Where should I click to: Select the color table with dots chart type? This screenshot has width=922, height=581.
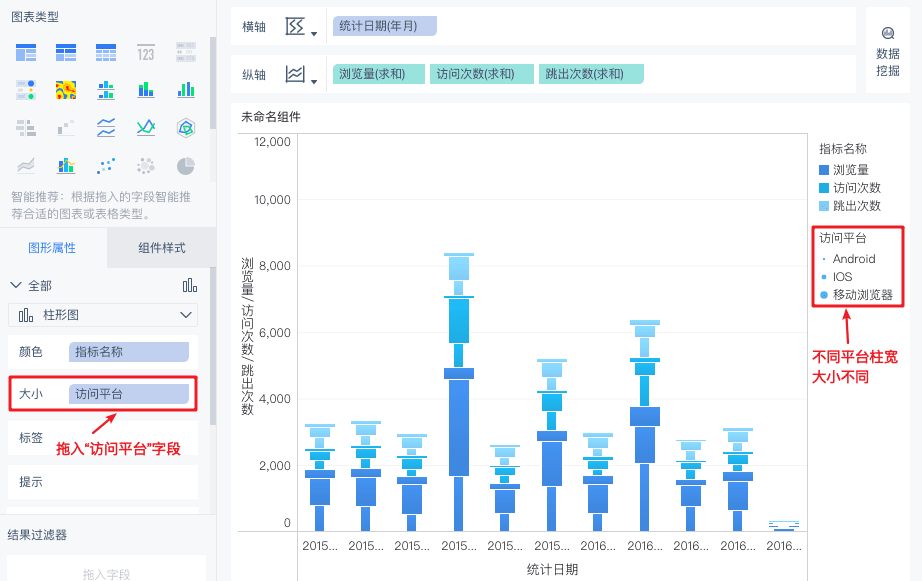(x=26, y=90)
